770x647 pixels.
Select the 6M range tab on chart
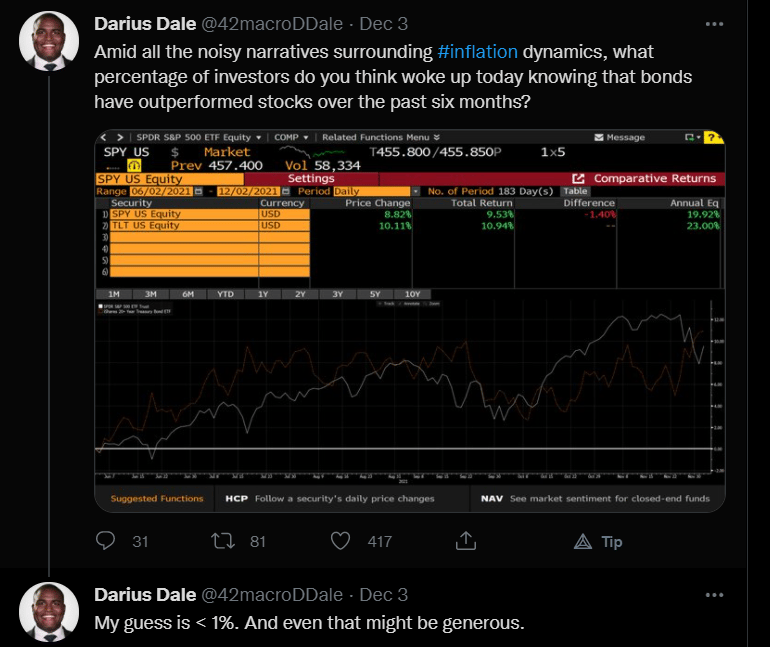[x=188, y=294]
